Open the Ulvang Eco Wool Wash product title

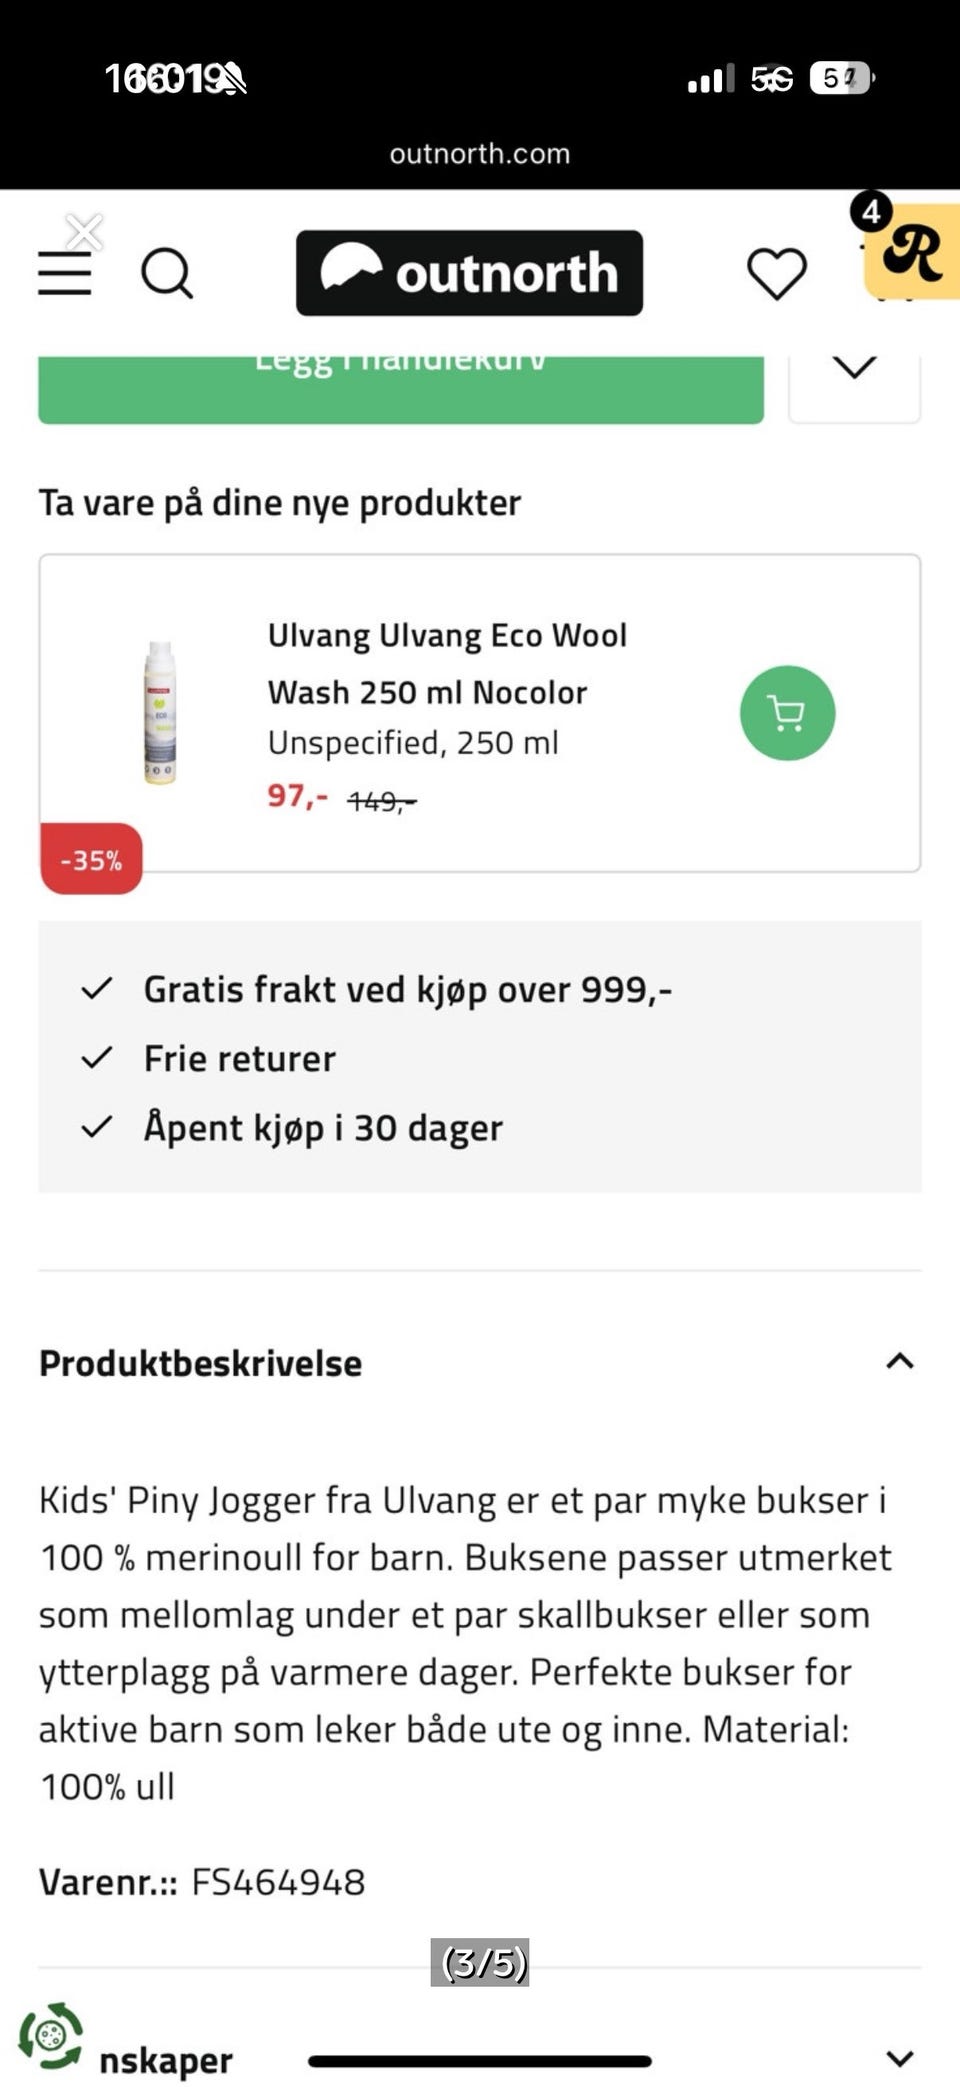(447, 663)
